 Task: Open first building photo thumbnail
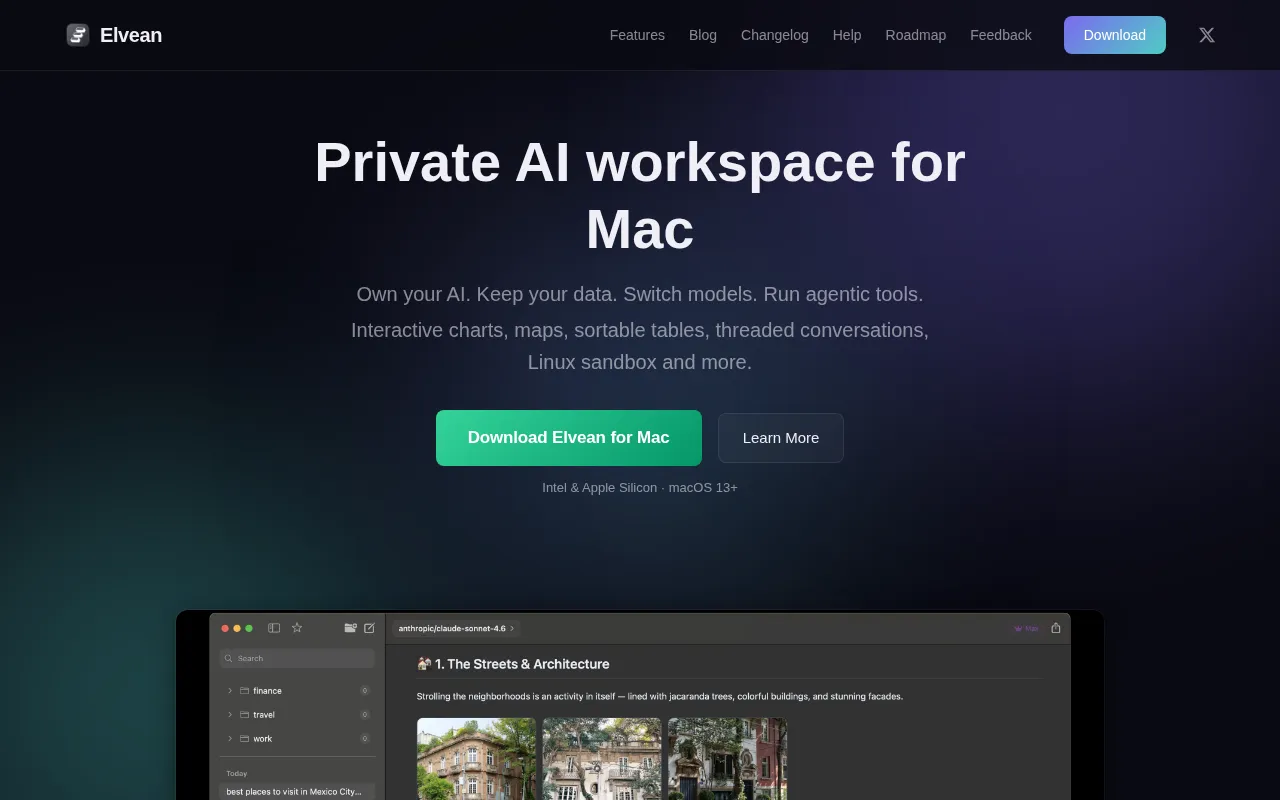click(x=476, y=759)
